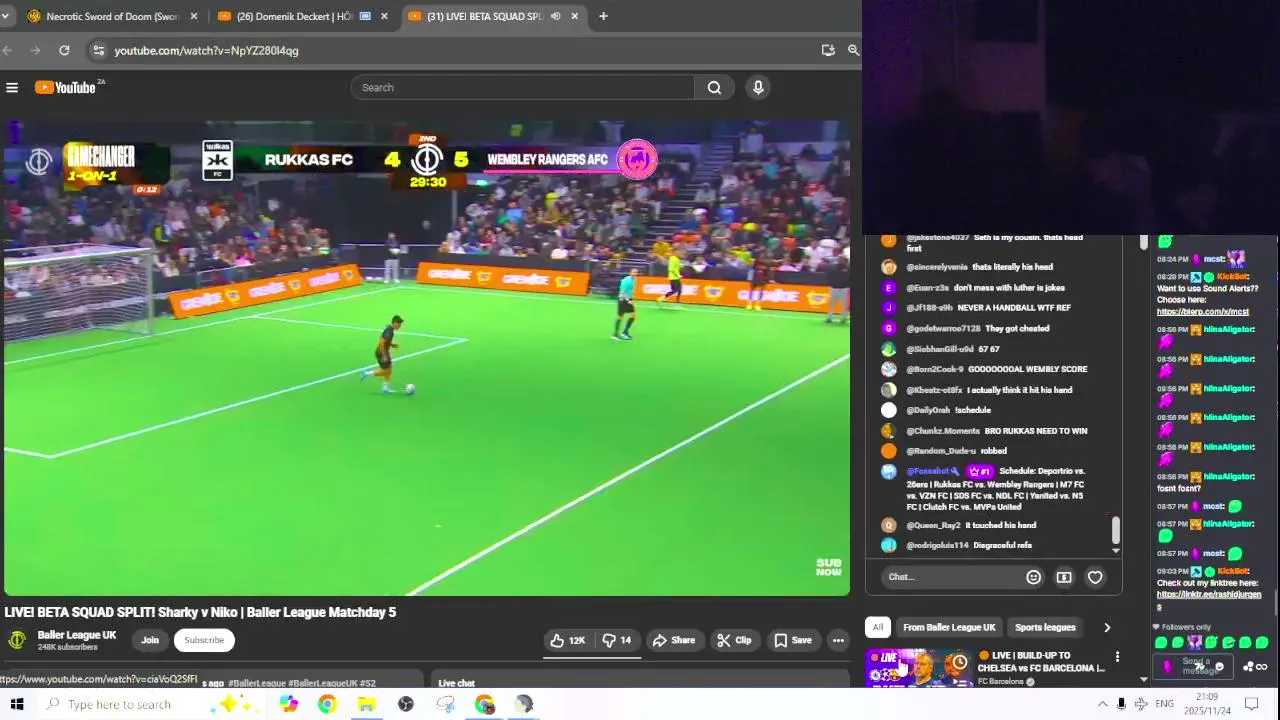
Task: Open the site information icon in the address bar
Action: coord(97,50)
